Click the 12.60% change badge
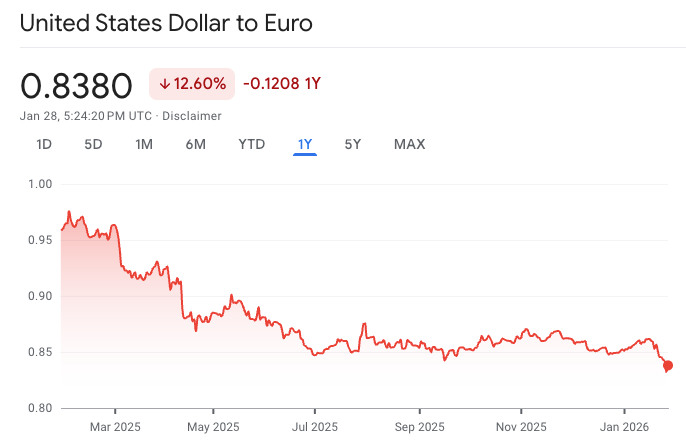Image resolution: width=686 pixels, height=444 pixels. pos(192,84)
